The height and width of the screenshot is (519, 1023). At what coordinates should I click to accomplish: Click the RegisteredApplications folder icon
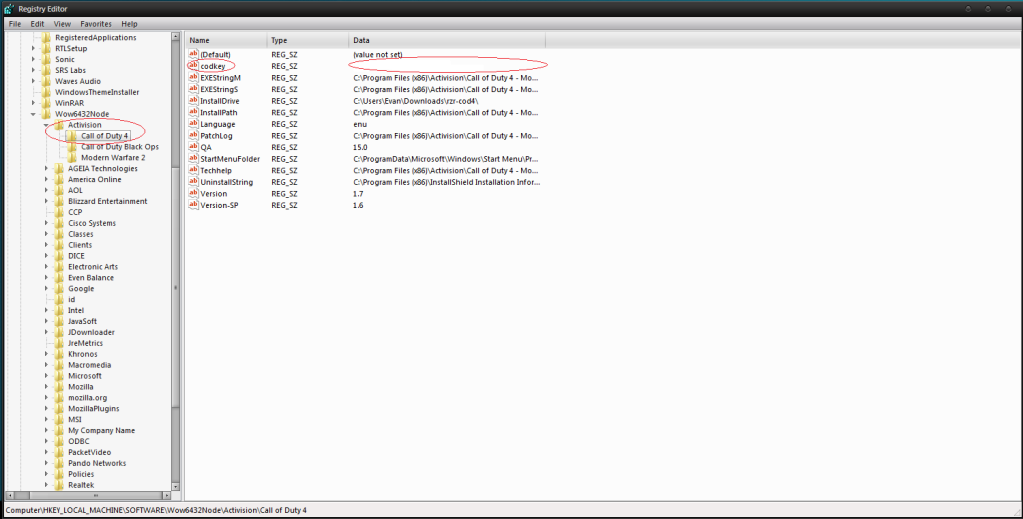(46, 37)
